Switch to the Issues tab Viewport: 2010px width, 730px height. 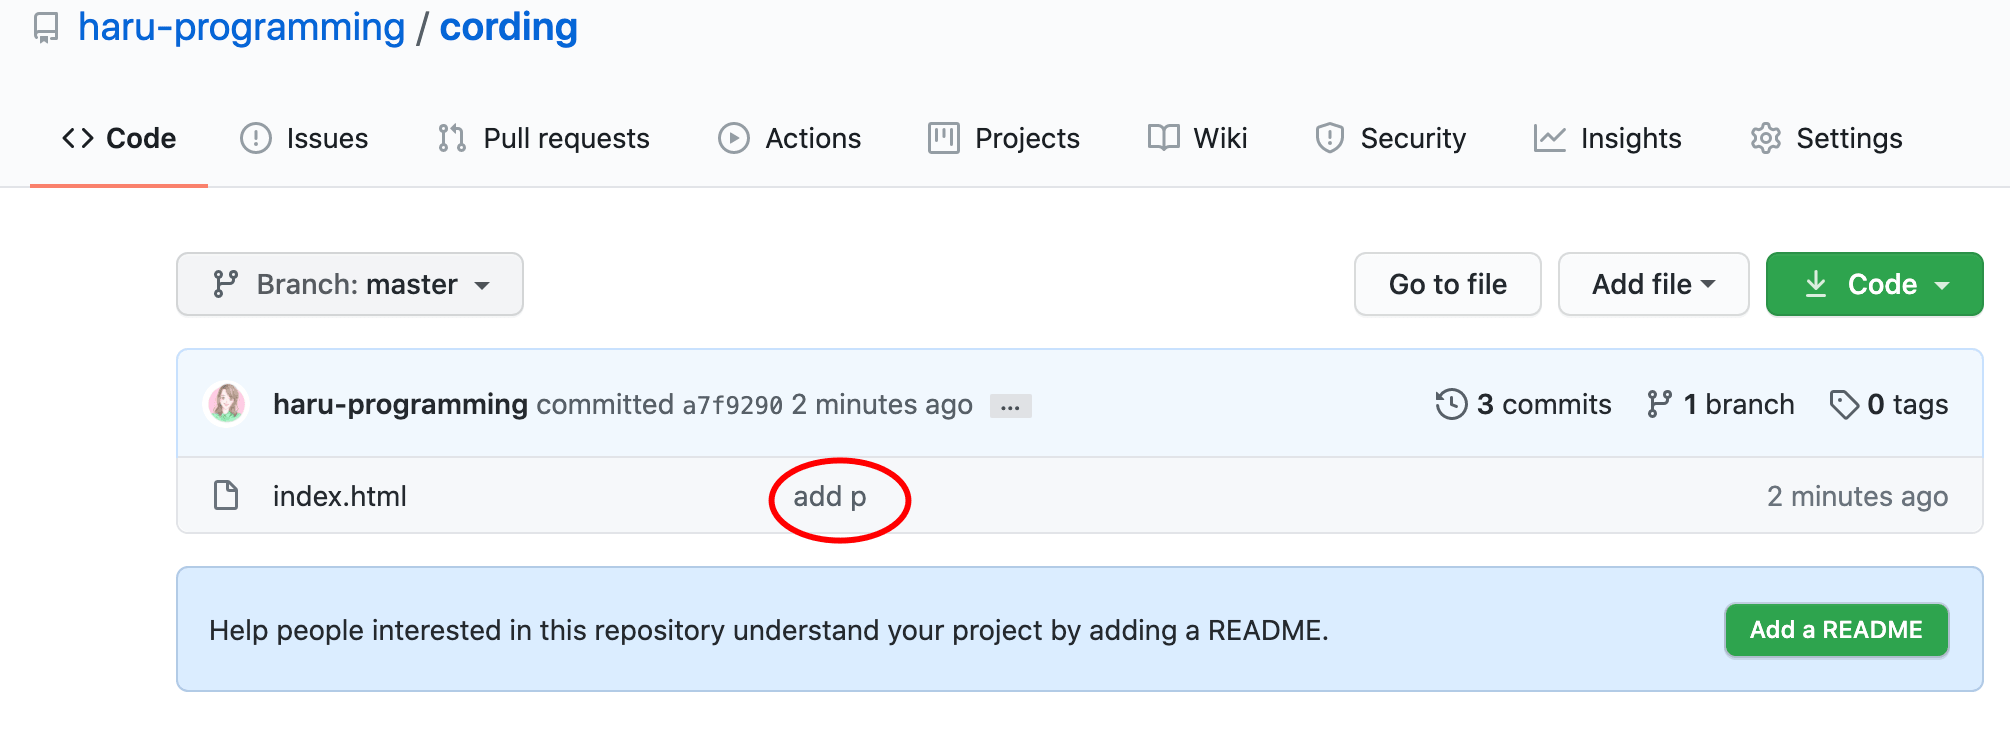click(x=327, y=138)
